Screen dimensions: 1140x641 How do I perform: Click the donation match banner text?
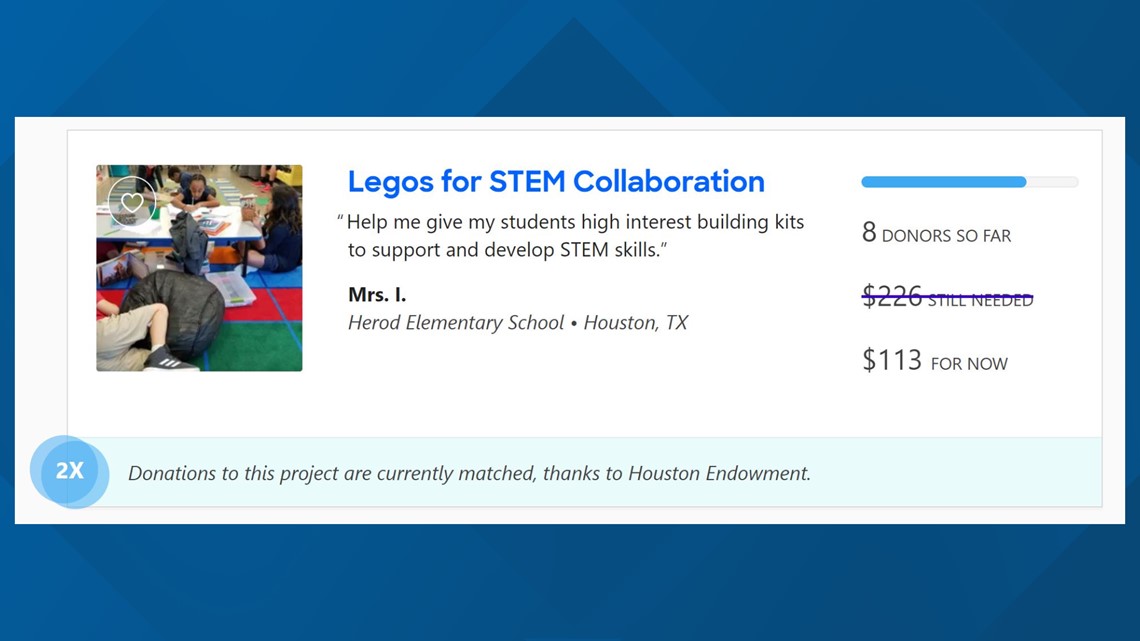pos(469,473)
